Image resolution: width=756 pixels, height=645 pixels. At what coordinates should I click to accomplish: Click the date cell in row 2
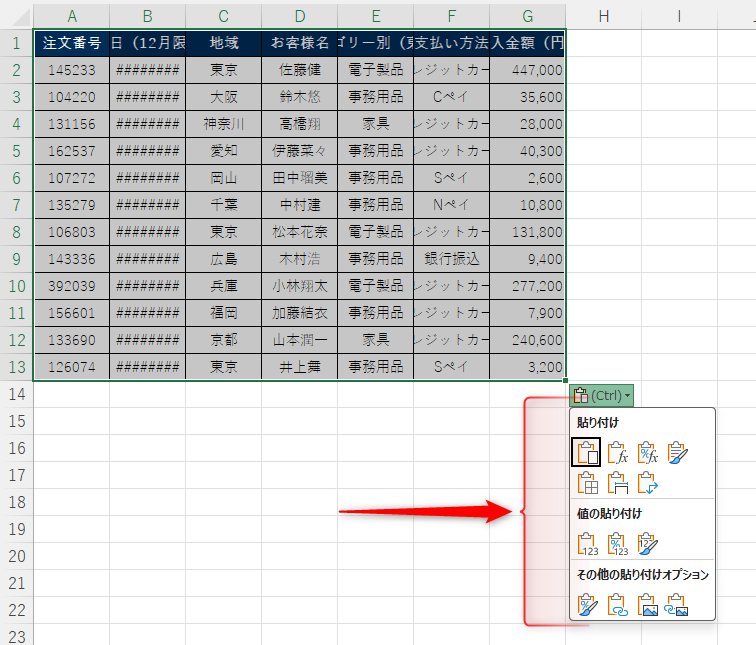pyautogui.click(x=148, y=70)
